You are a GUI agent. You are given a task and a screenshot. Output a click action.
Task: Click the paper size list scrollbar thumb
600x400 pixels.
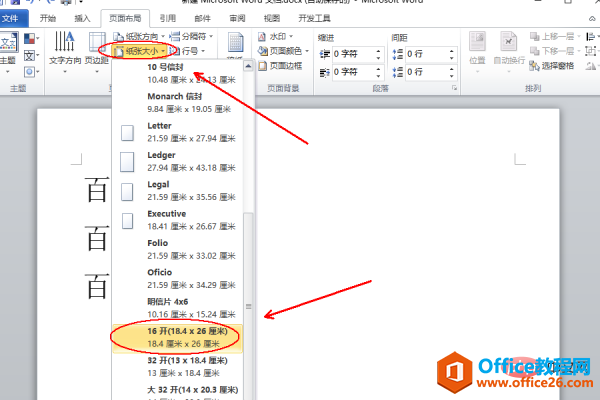coord(248,306)
